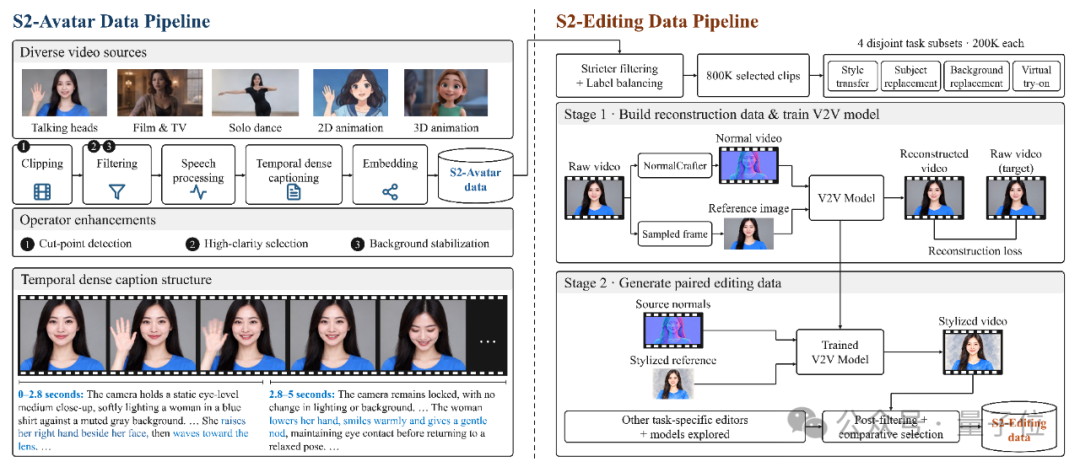
Task: Select the Film & TV thumbnail
Action: click(x=159, y=92)
